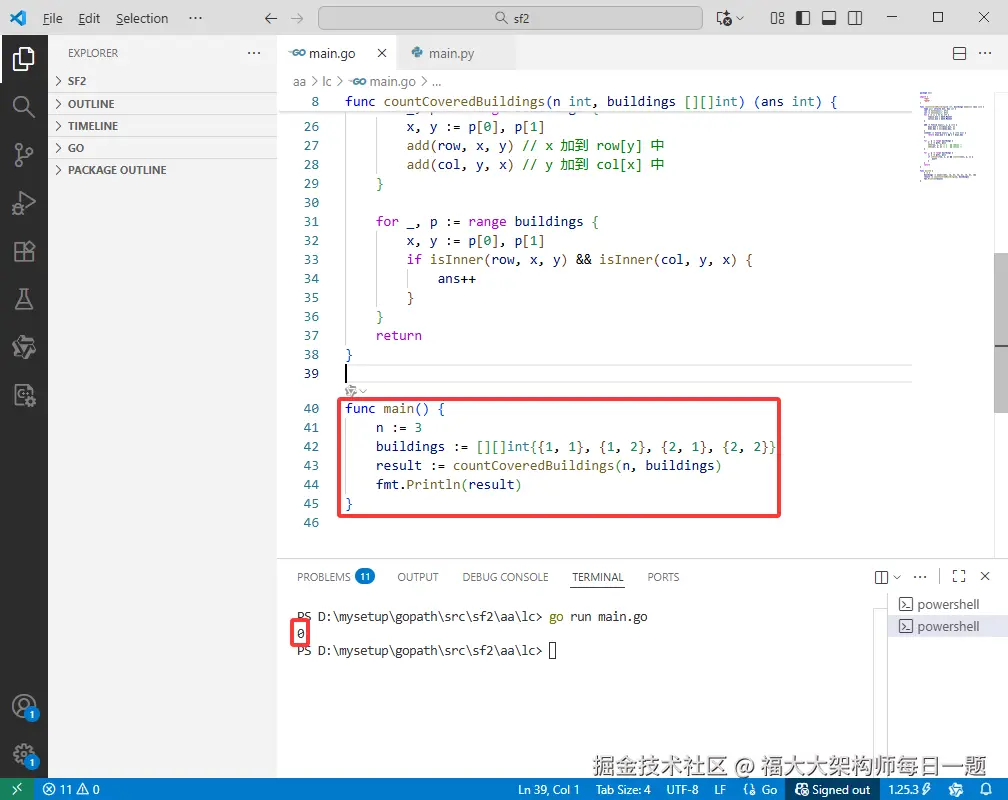This screenshot has width=1008, height=800.
Task: Open Explorer more actions ellipsis
Action: [254, 53]
